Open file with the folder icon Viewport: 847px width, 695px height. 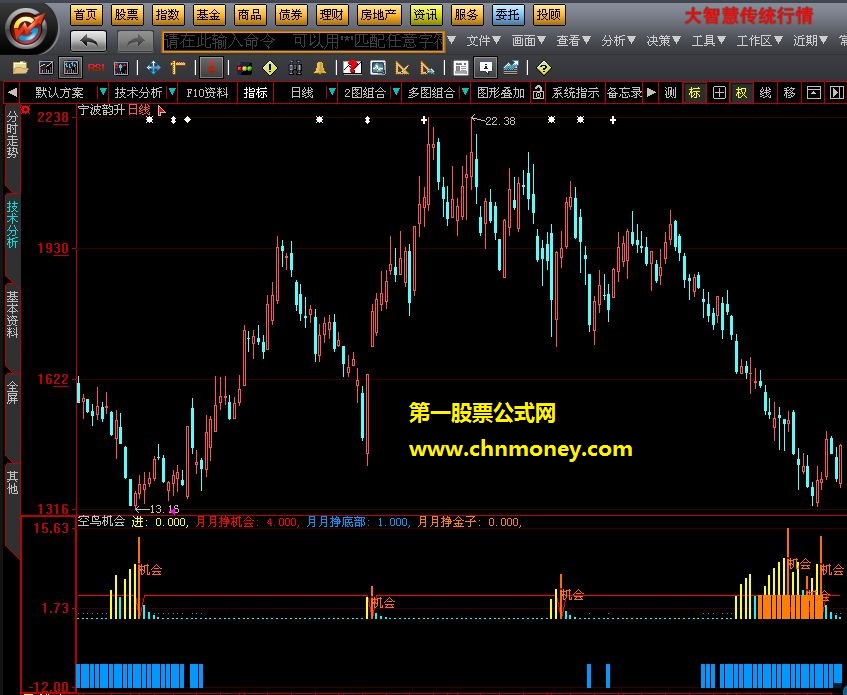pos(21,68)
